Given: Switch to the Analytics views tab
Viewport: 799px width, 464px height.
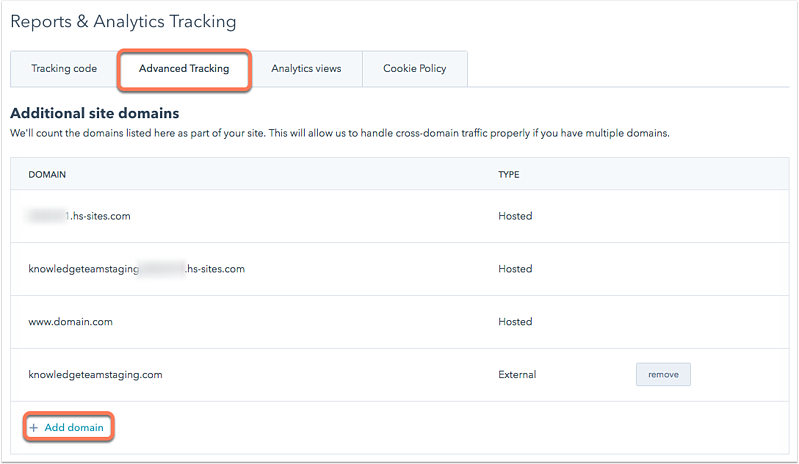Looking at the screenshot, I should coord(306,69).
